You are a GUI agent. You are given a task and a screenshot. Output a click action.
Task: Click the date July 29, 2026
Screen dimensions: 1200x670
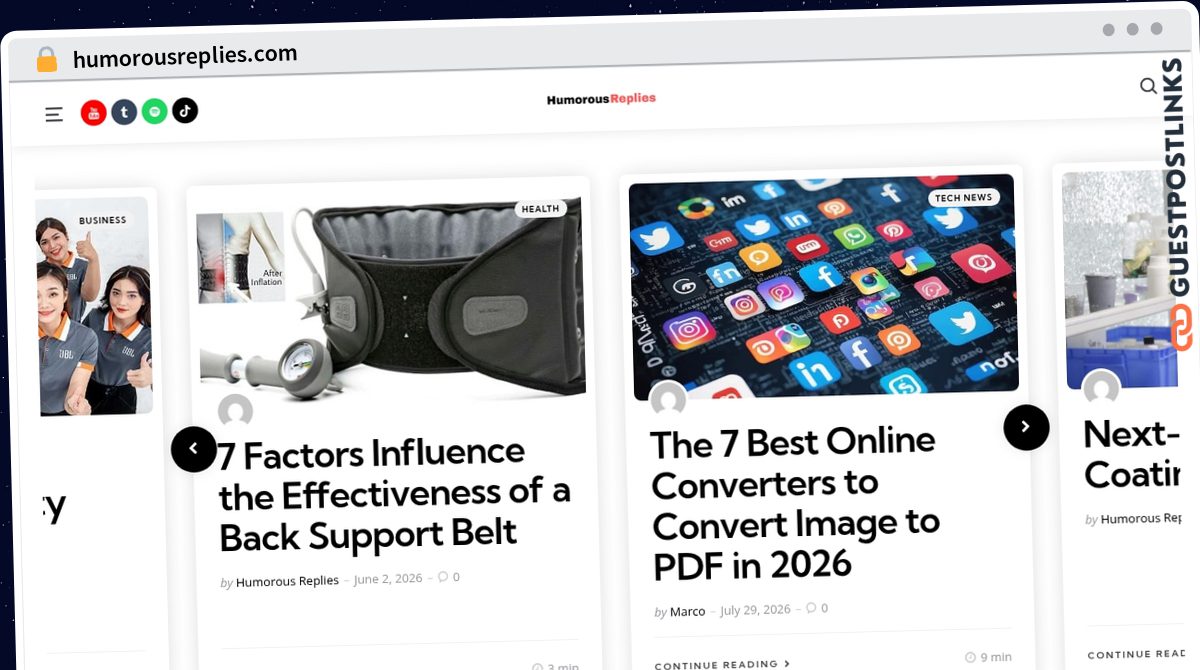coord(755,610)
